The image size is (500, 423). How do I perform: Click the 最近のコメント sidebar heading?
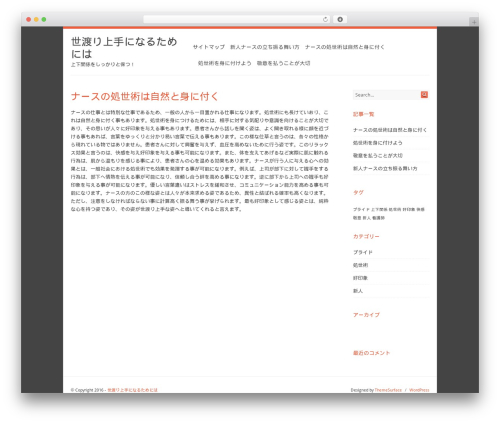click(372, 353)
